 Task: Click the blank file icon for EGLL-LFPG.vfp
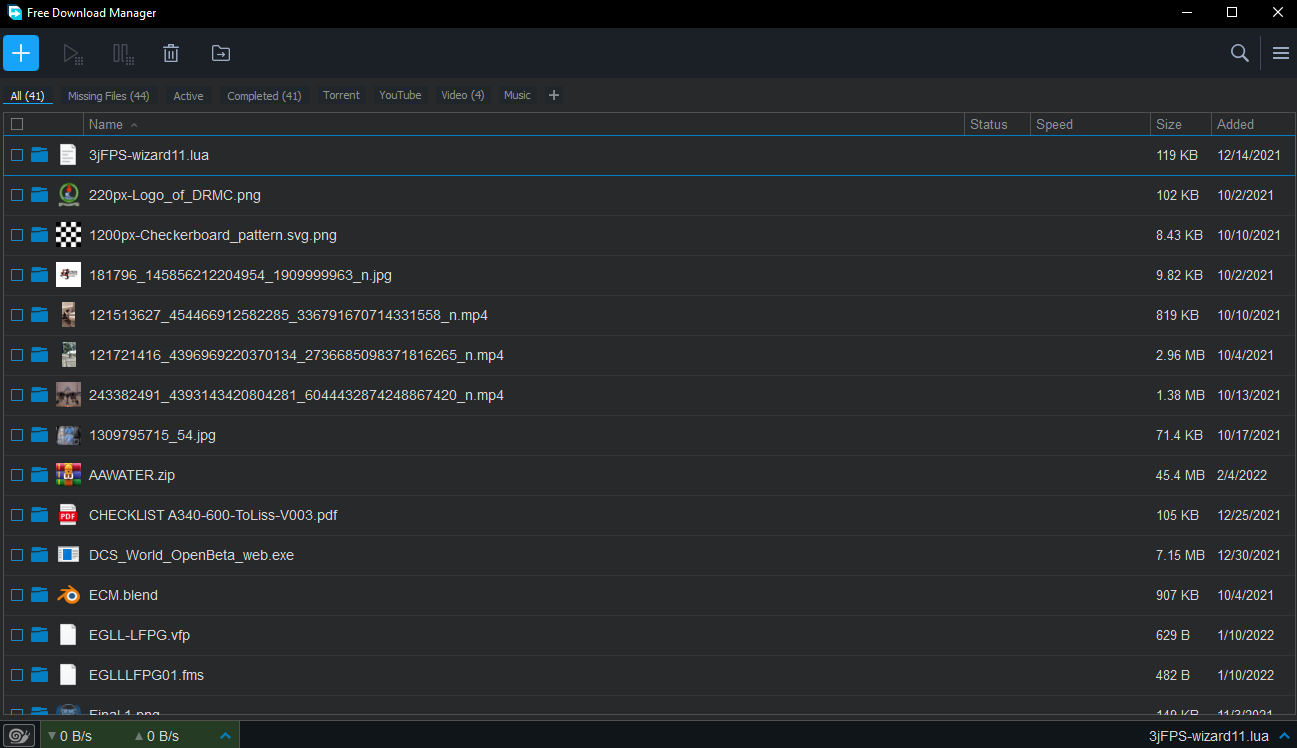coord(68,635)
